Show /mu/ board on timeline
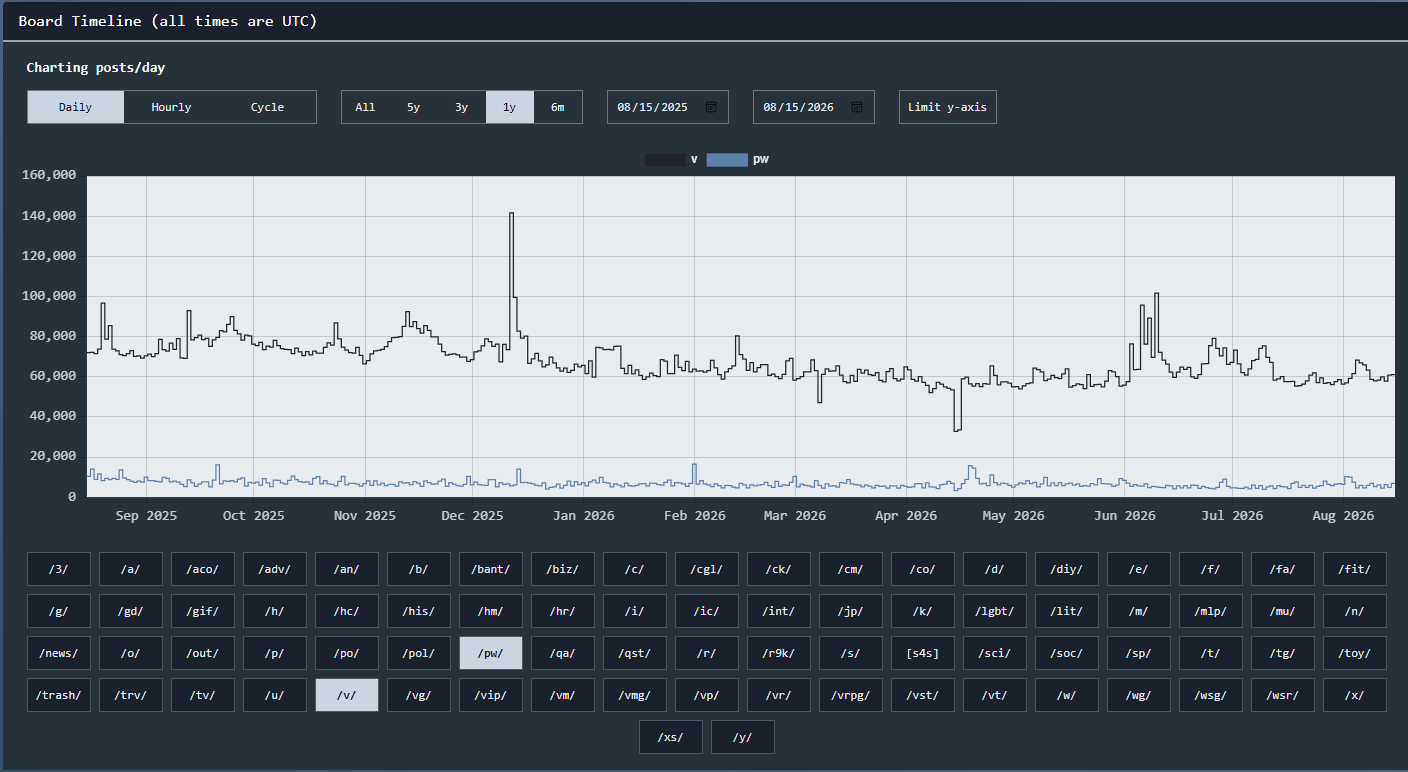This screenshot has height=772, width=1408. [x=1283, y=611]
